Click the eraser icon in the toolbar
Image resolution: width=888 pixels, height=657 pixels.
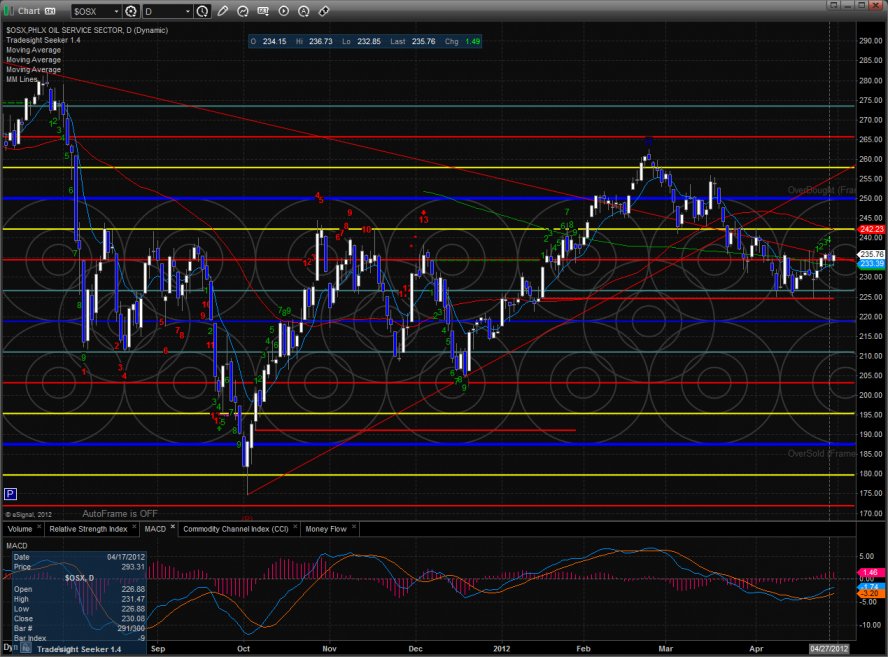click(x=324, y=11)
